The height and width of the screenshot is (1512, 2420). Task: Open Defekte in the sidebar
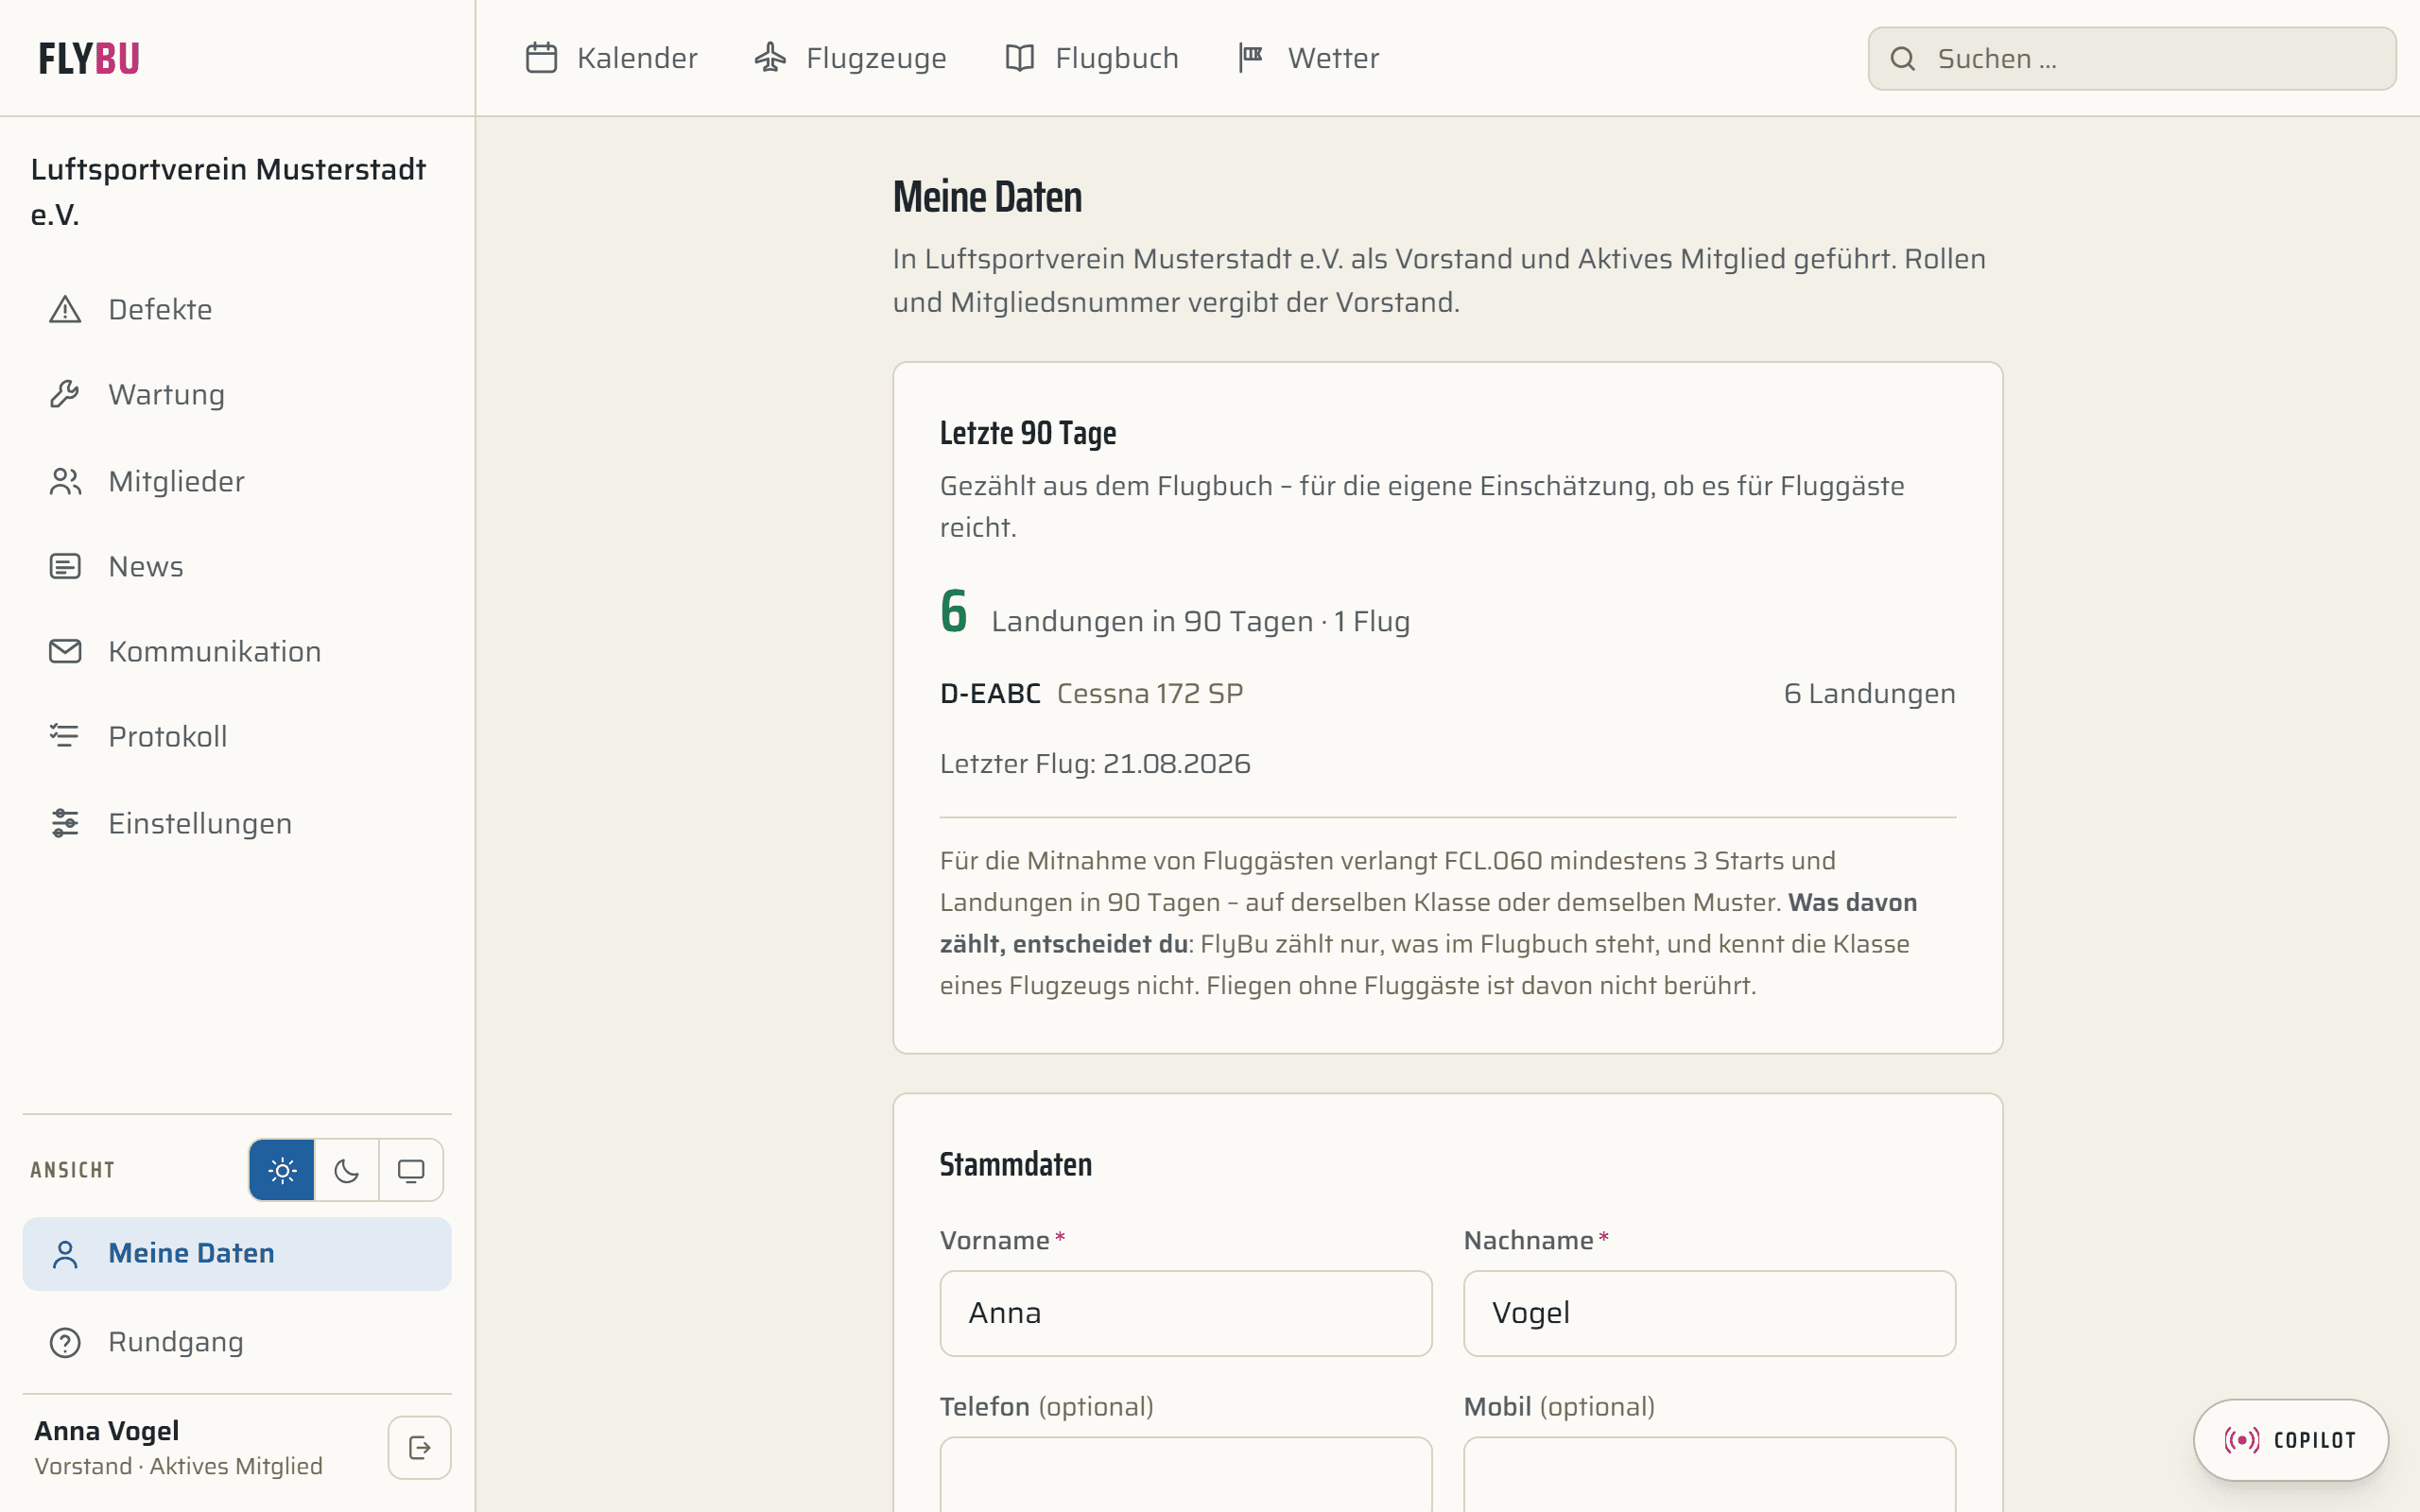coord(237,310)
